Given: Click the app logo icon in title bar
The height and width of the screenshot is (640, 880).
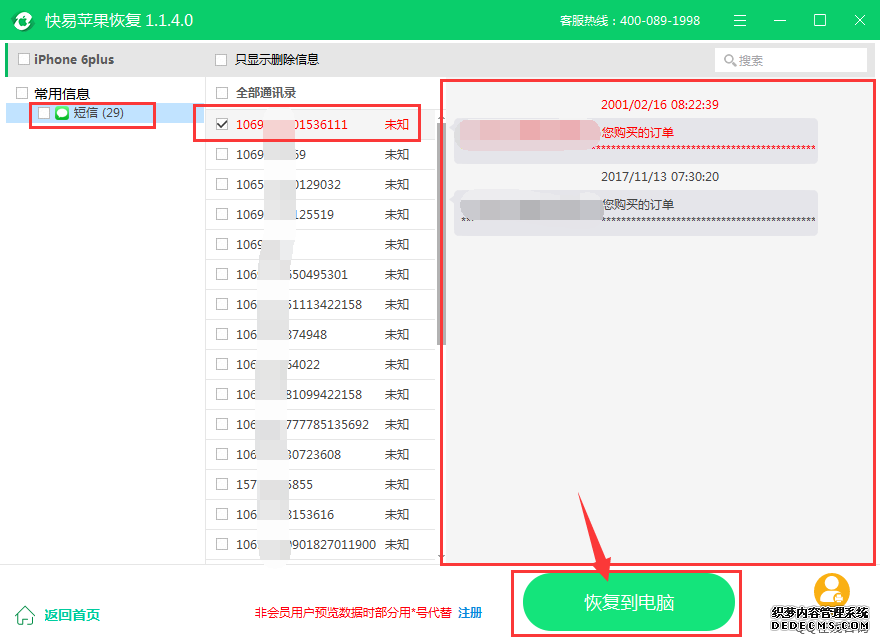Looking at the screenshot, I should pos(23,21).
